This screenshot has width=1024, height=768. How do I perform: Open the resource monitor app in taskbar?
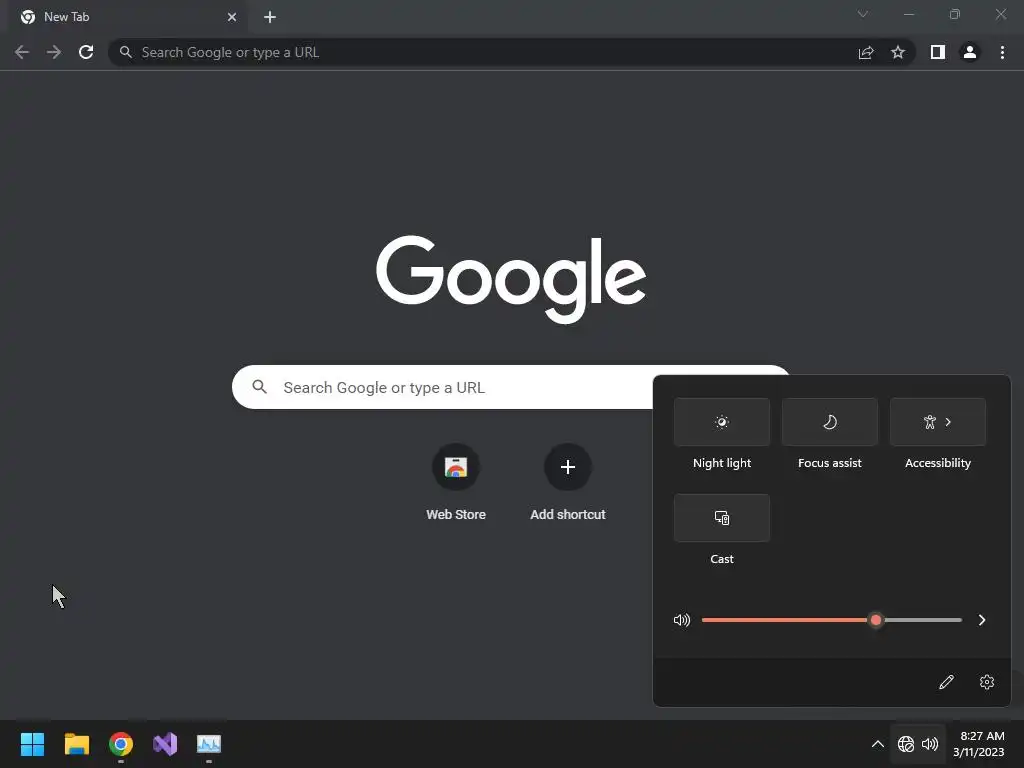tap(209, 744)
